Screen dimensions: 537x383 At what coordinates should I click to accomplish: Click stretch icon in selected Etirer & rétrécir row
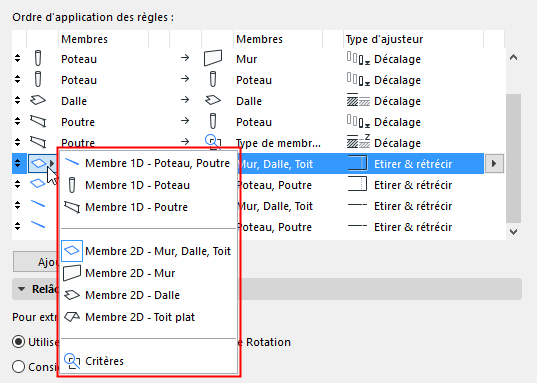point(358,163)
